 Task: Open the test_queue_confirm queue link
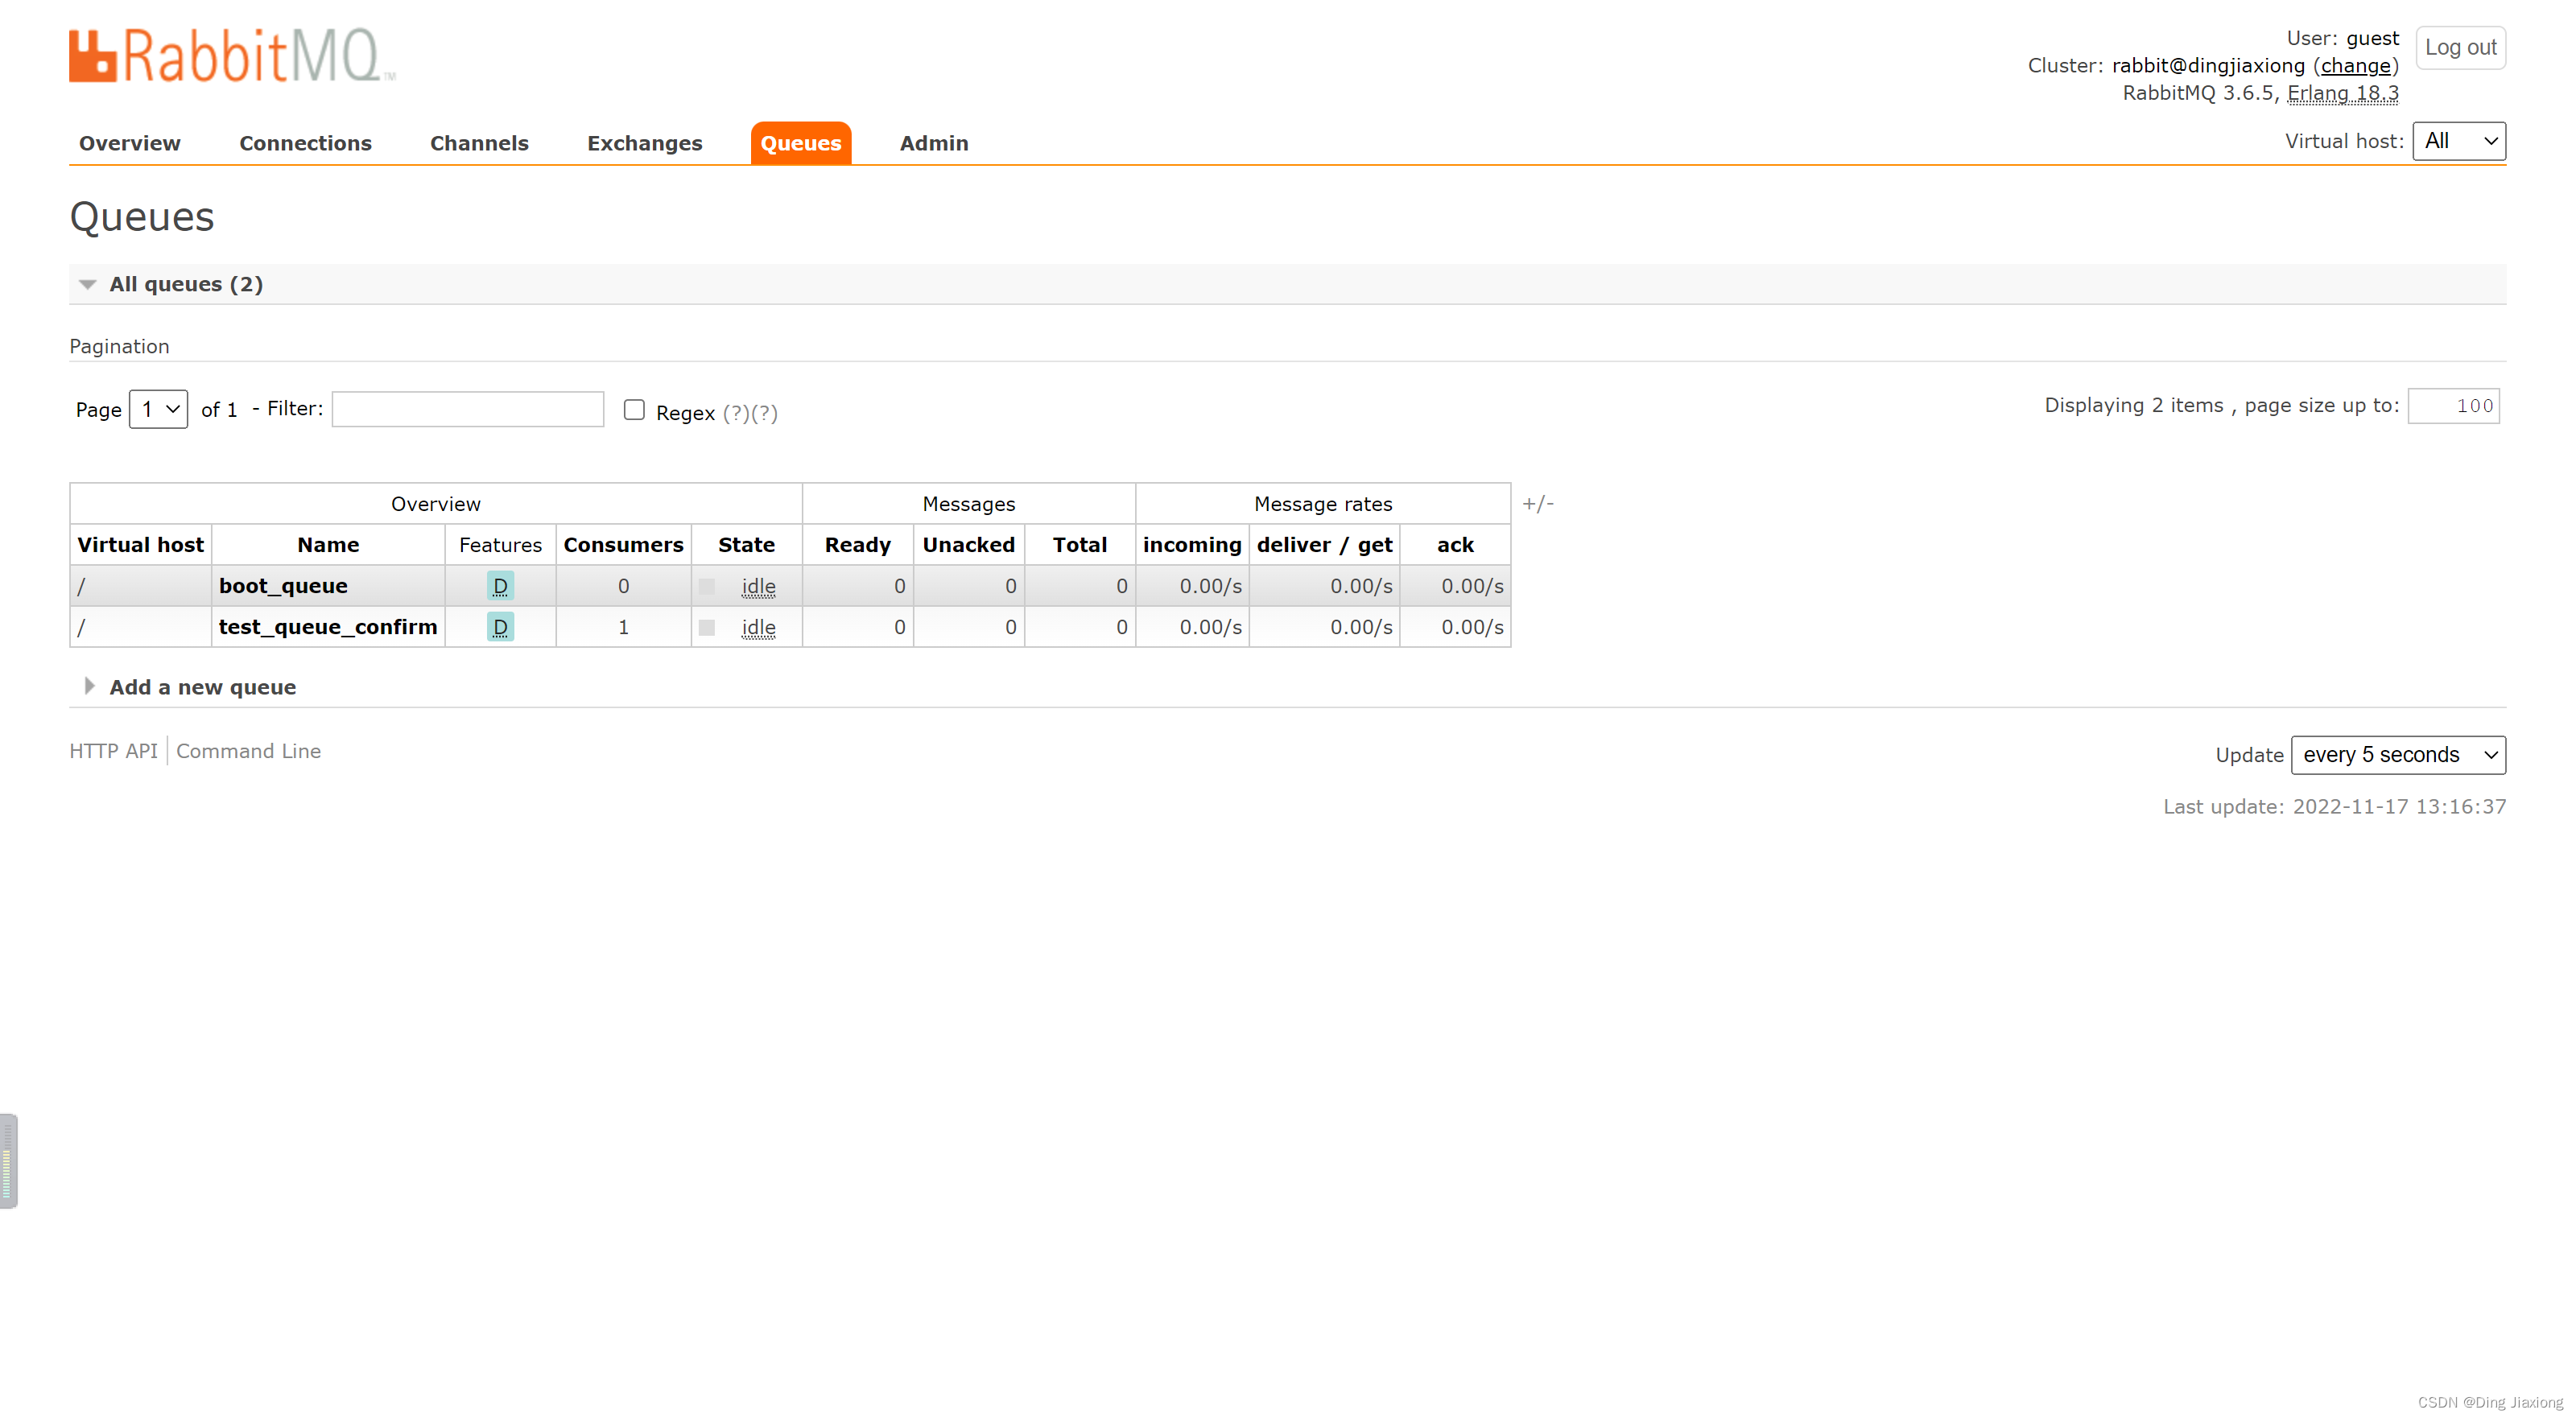pos(328,627)
